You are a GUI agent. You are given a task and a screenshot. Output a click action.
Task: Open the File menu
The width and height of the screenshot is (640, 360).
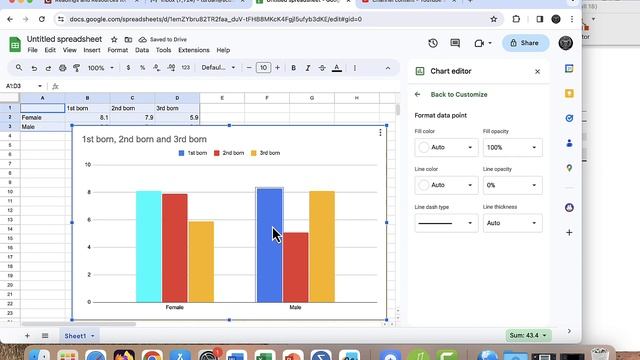[x=33, y=50]
